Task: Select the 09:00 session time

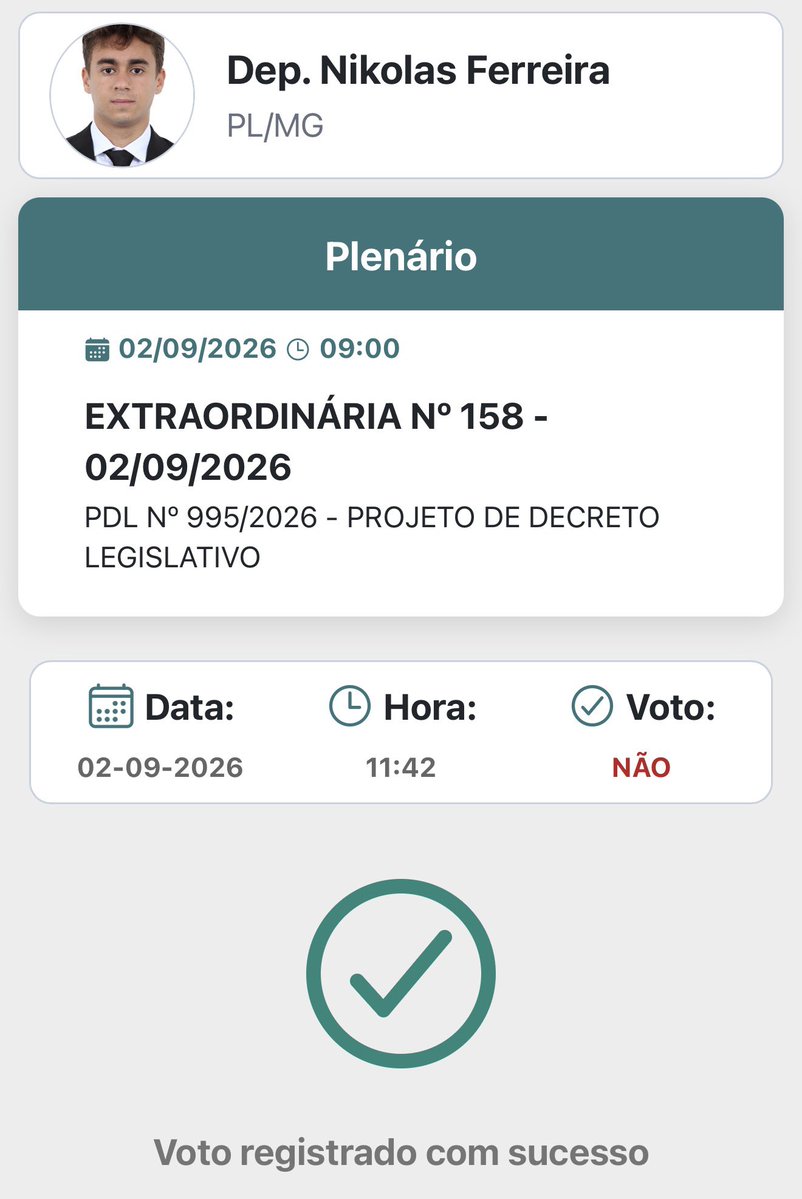Action: [x=359, y=349]
